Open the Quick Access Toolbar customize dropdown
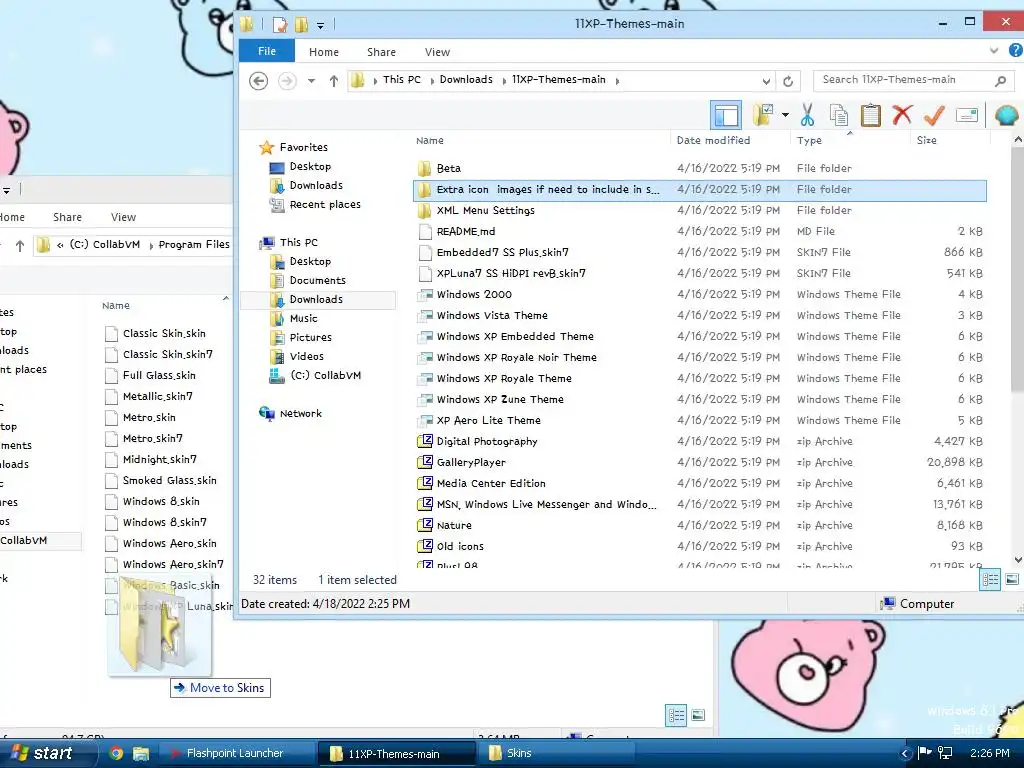1024x768 pixels. (x=320, y=25)
